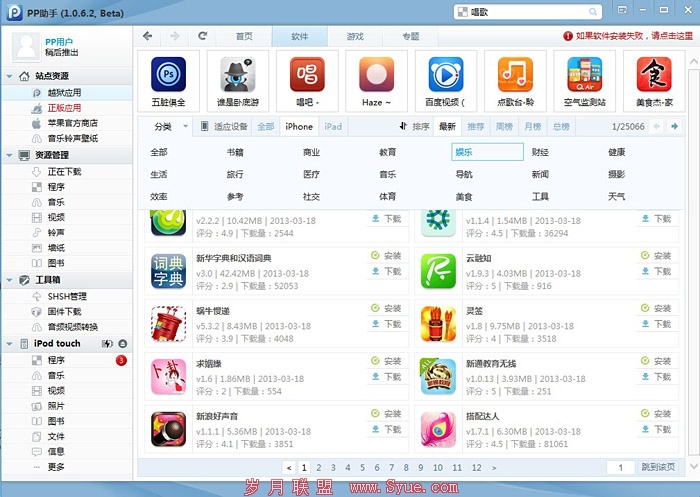
Task: Click the 唱歌 search input field
Action: (x=527, y=12)
